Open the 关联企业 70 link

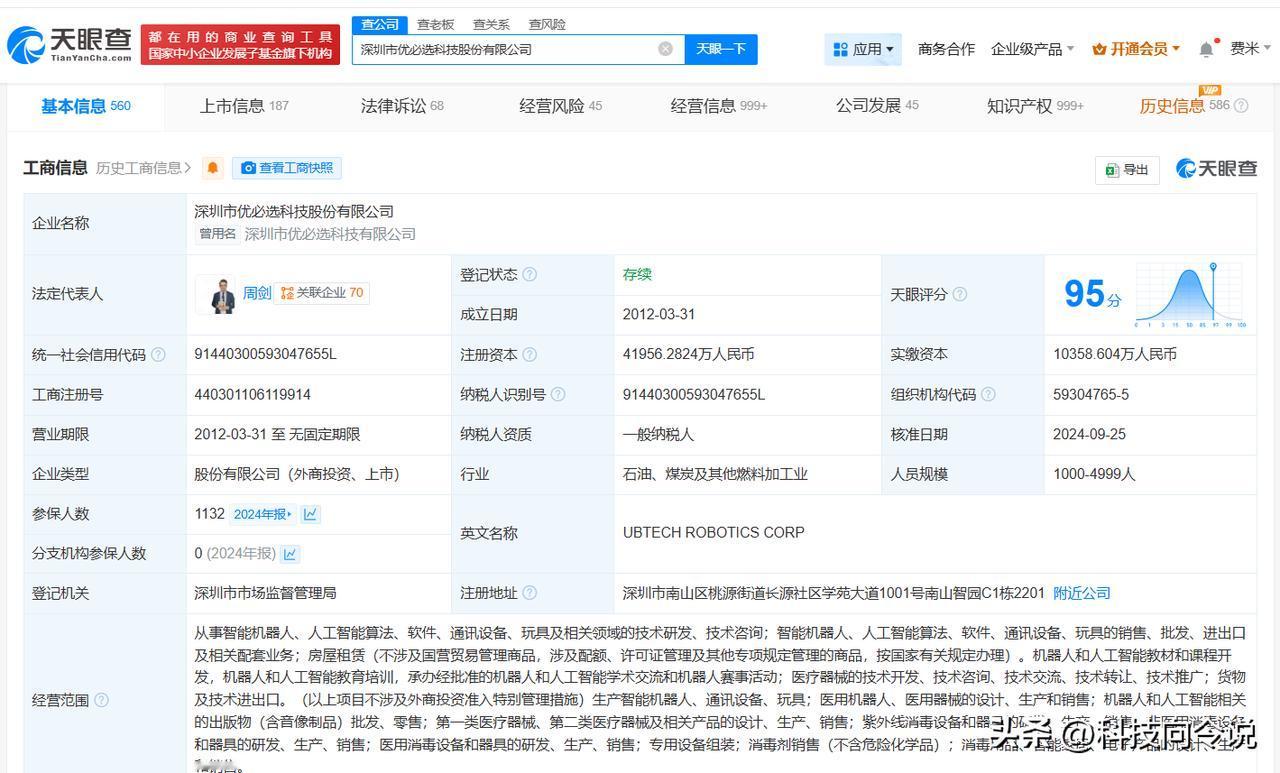(x=322, y=293)
